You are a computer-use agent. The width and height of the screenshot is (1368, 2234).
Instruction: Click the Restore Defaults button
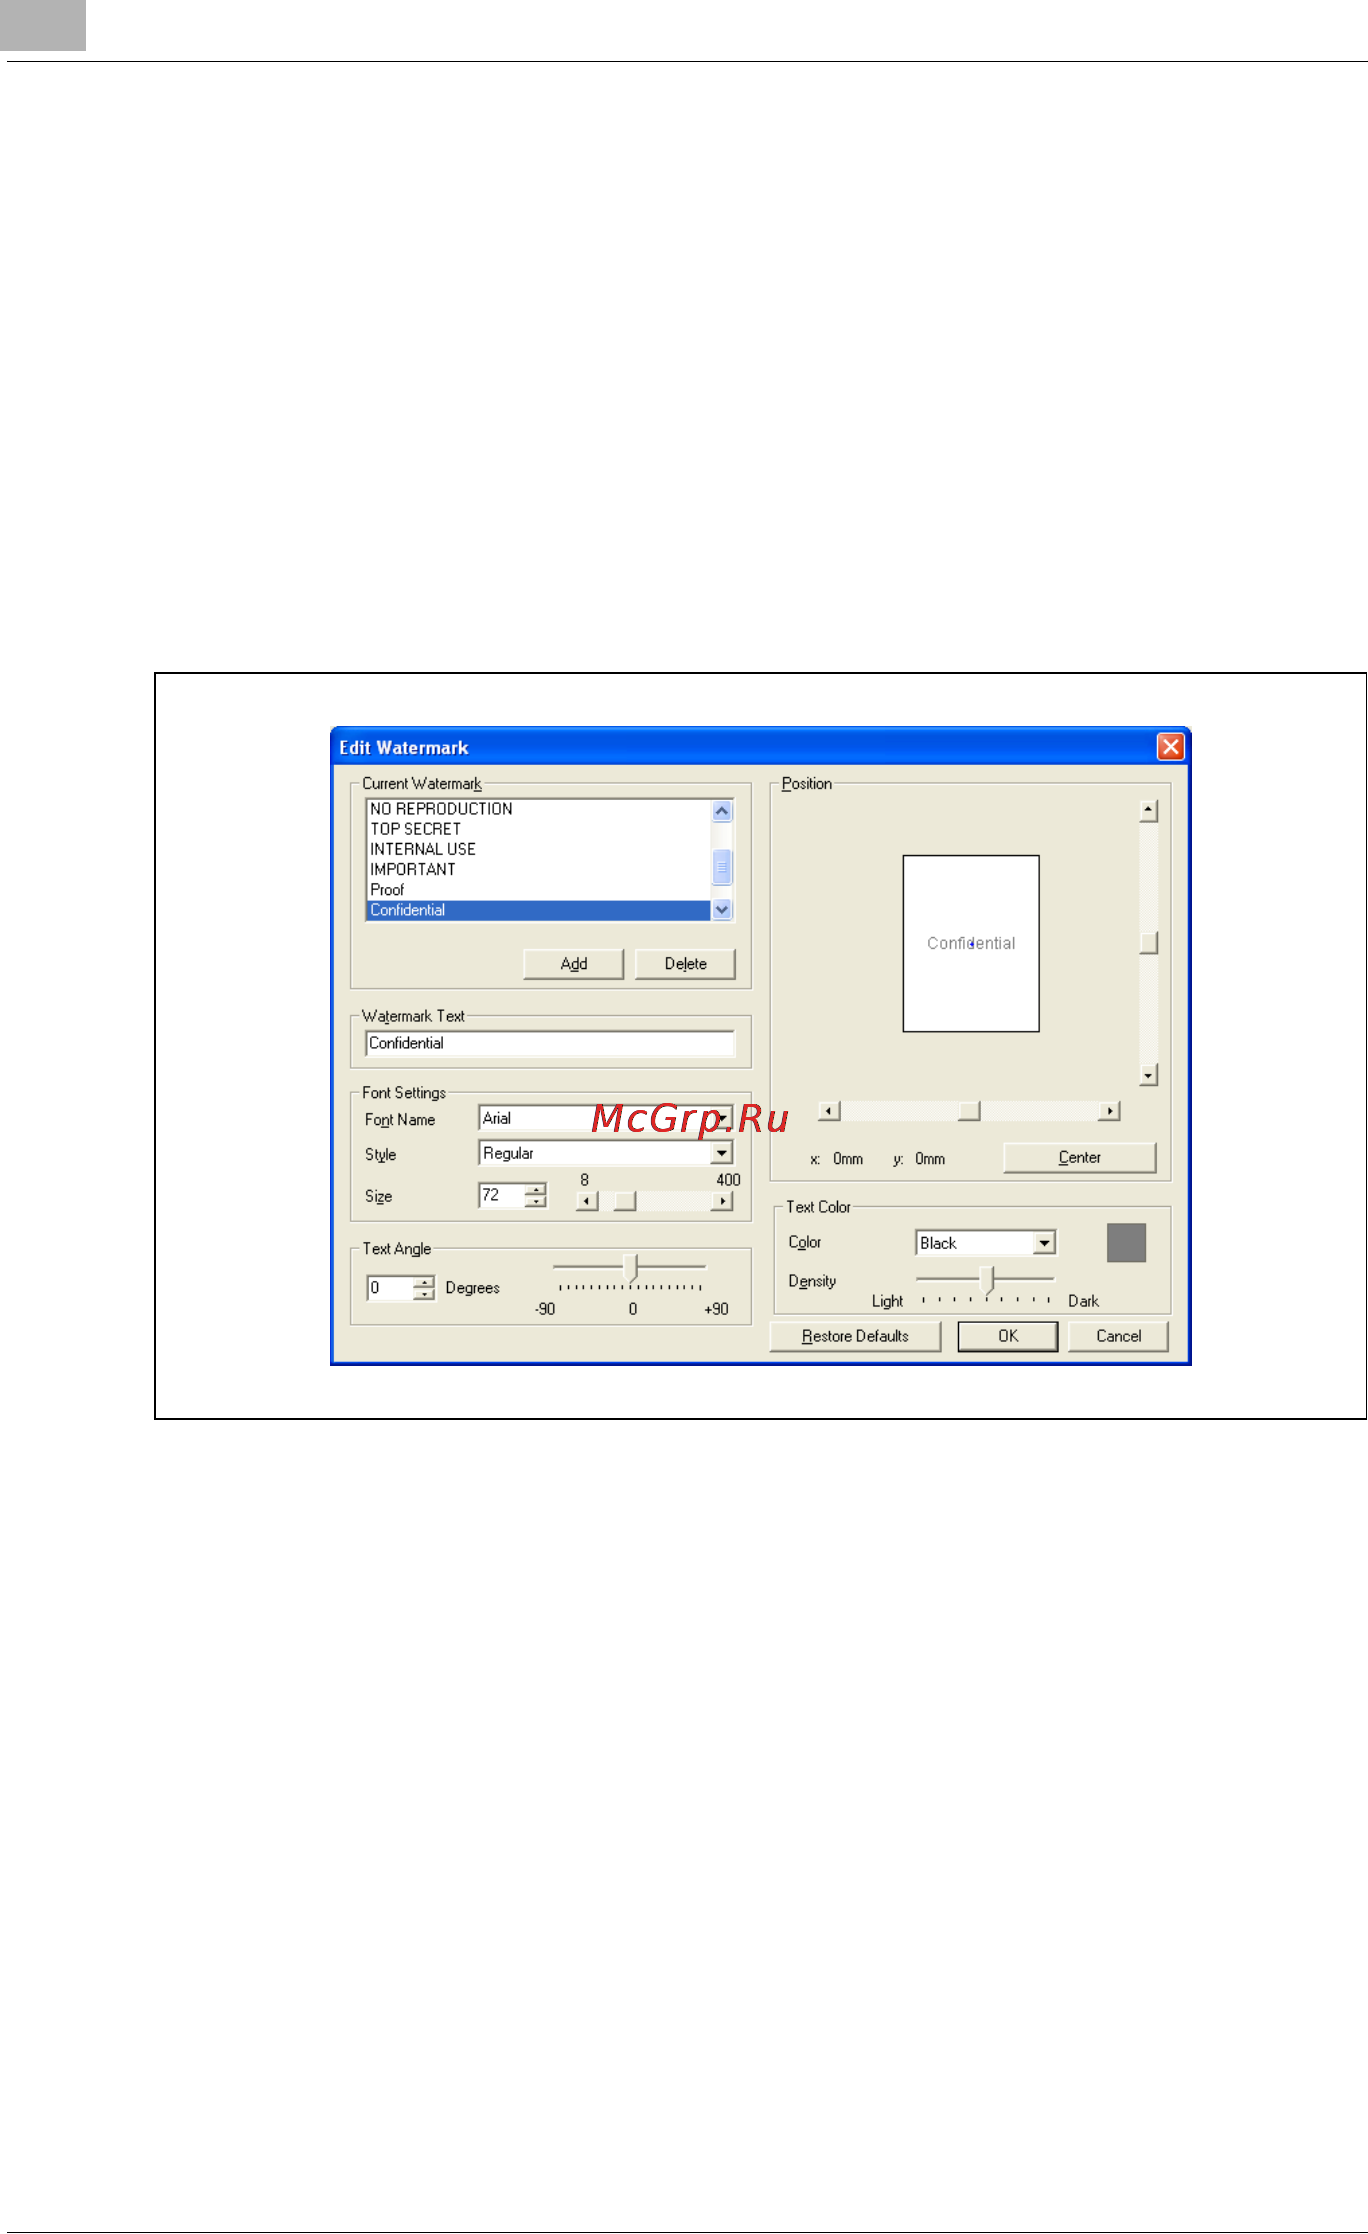(855, 1337)
